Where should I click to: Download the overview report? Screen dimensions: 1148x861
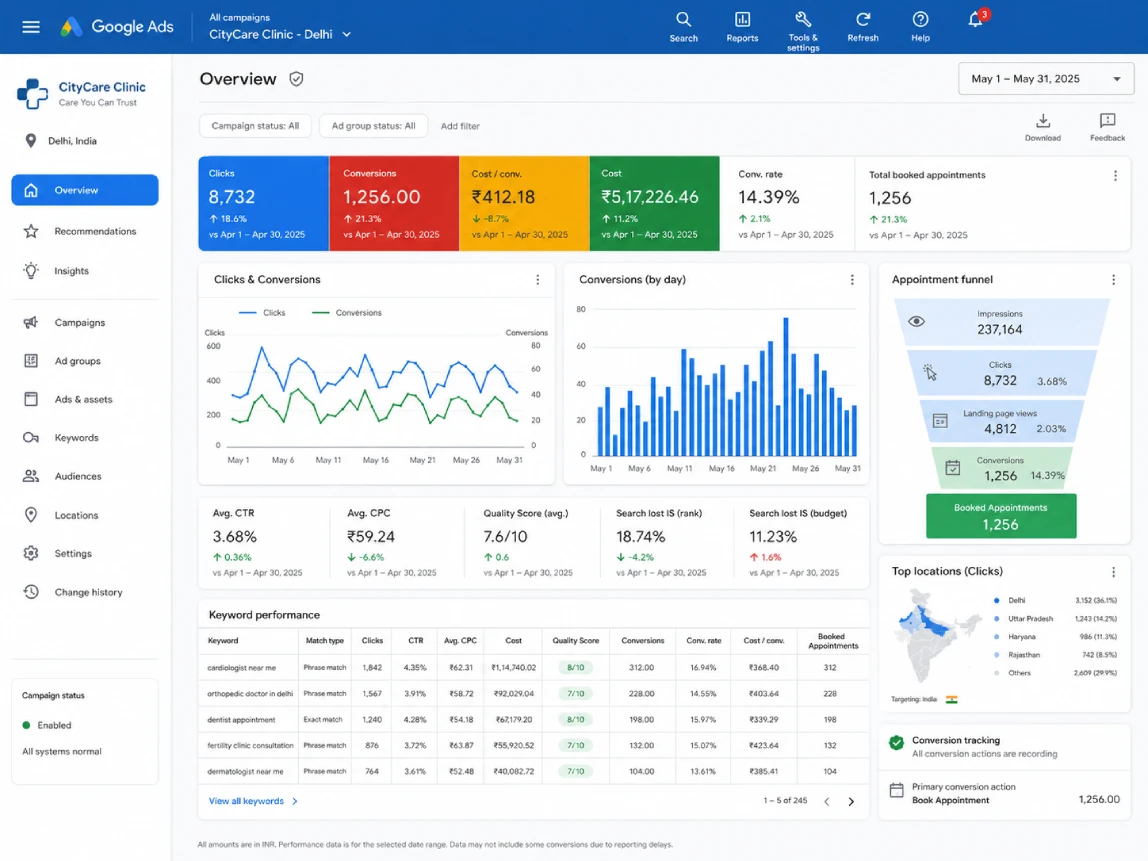pos(1043,127)
